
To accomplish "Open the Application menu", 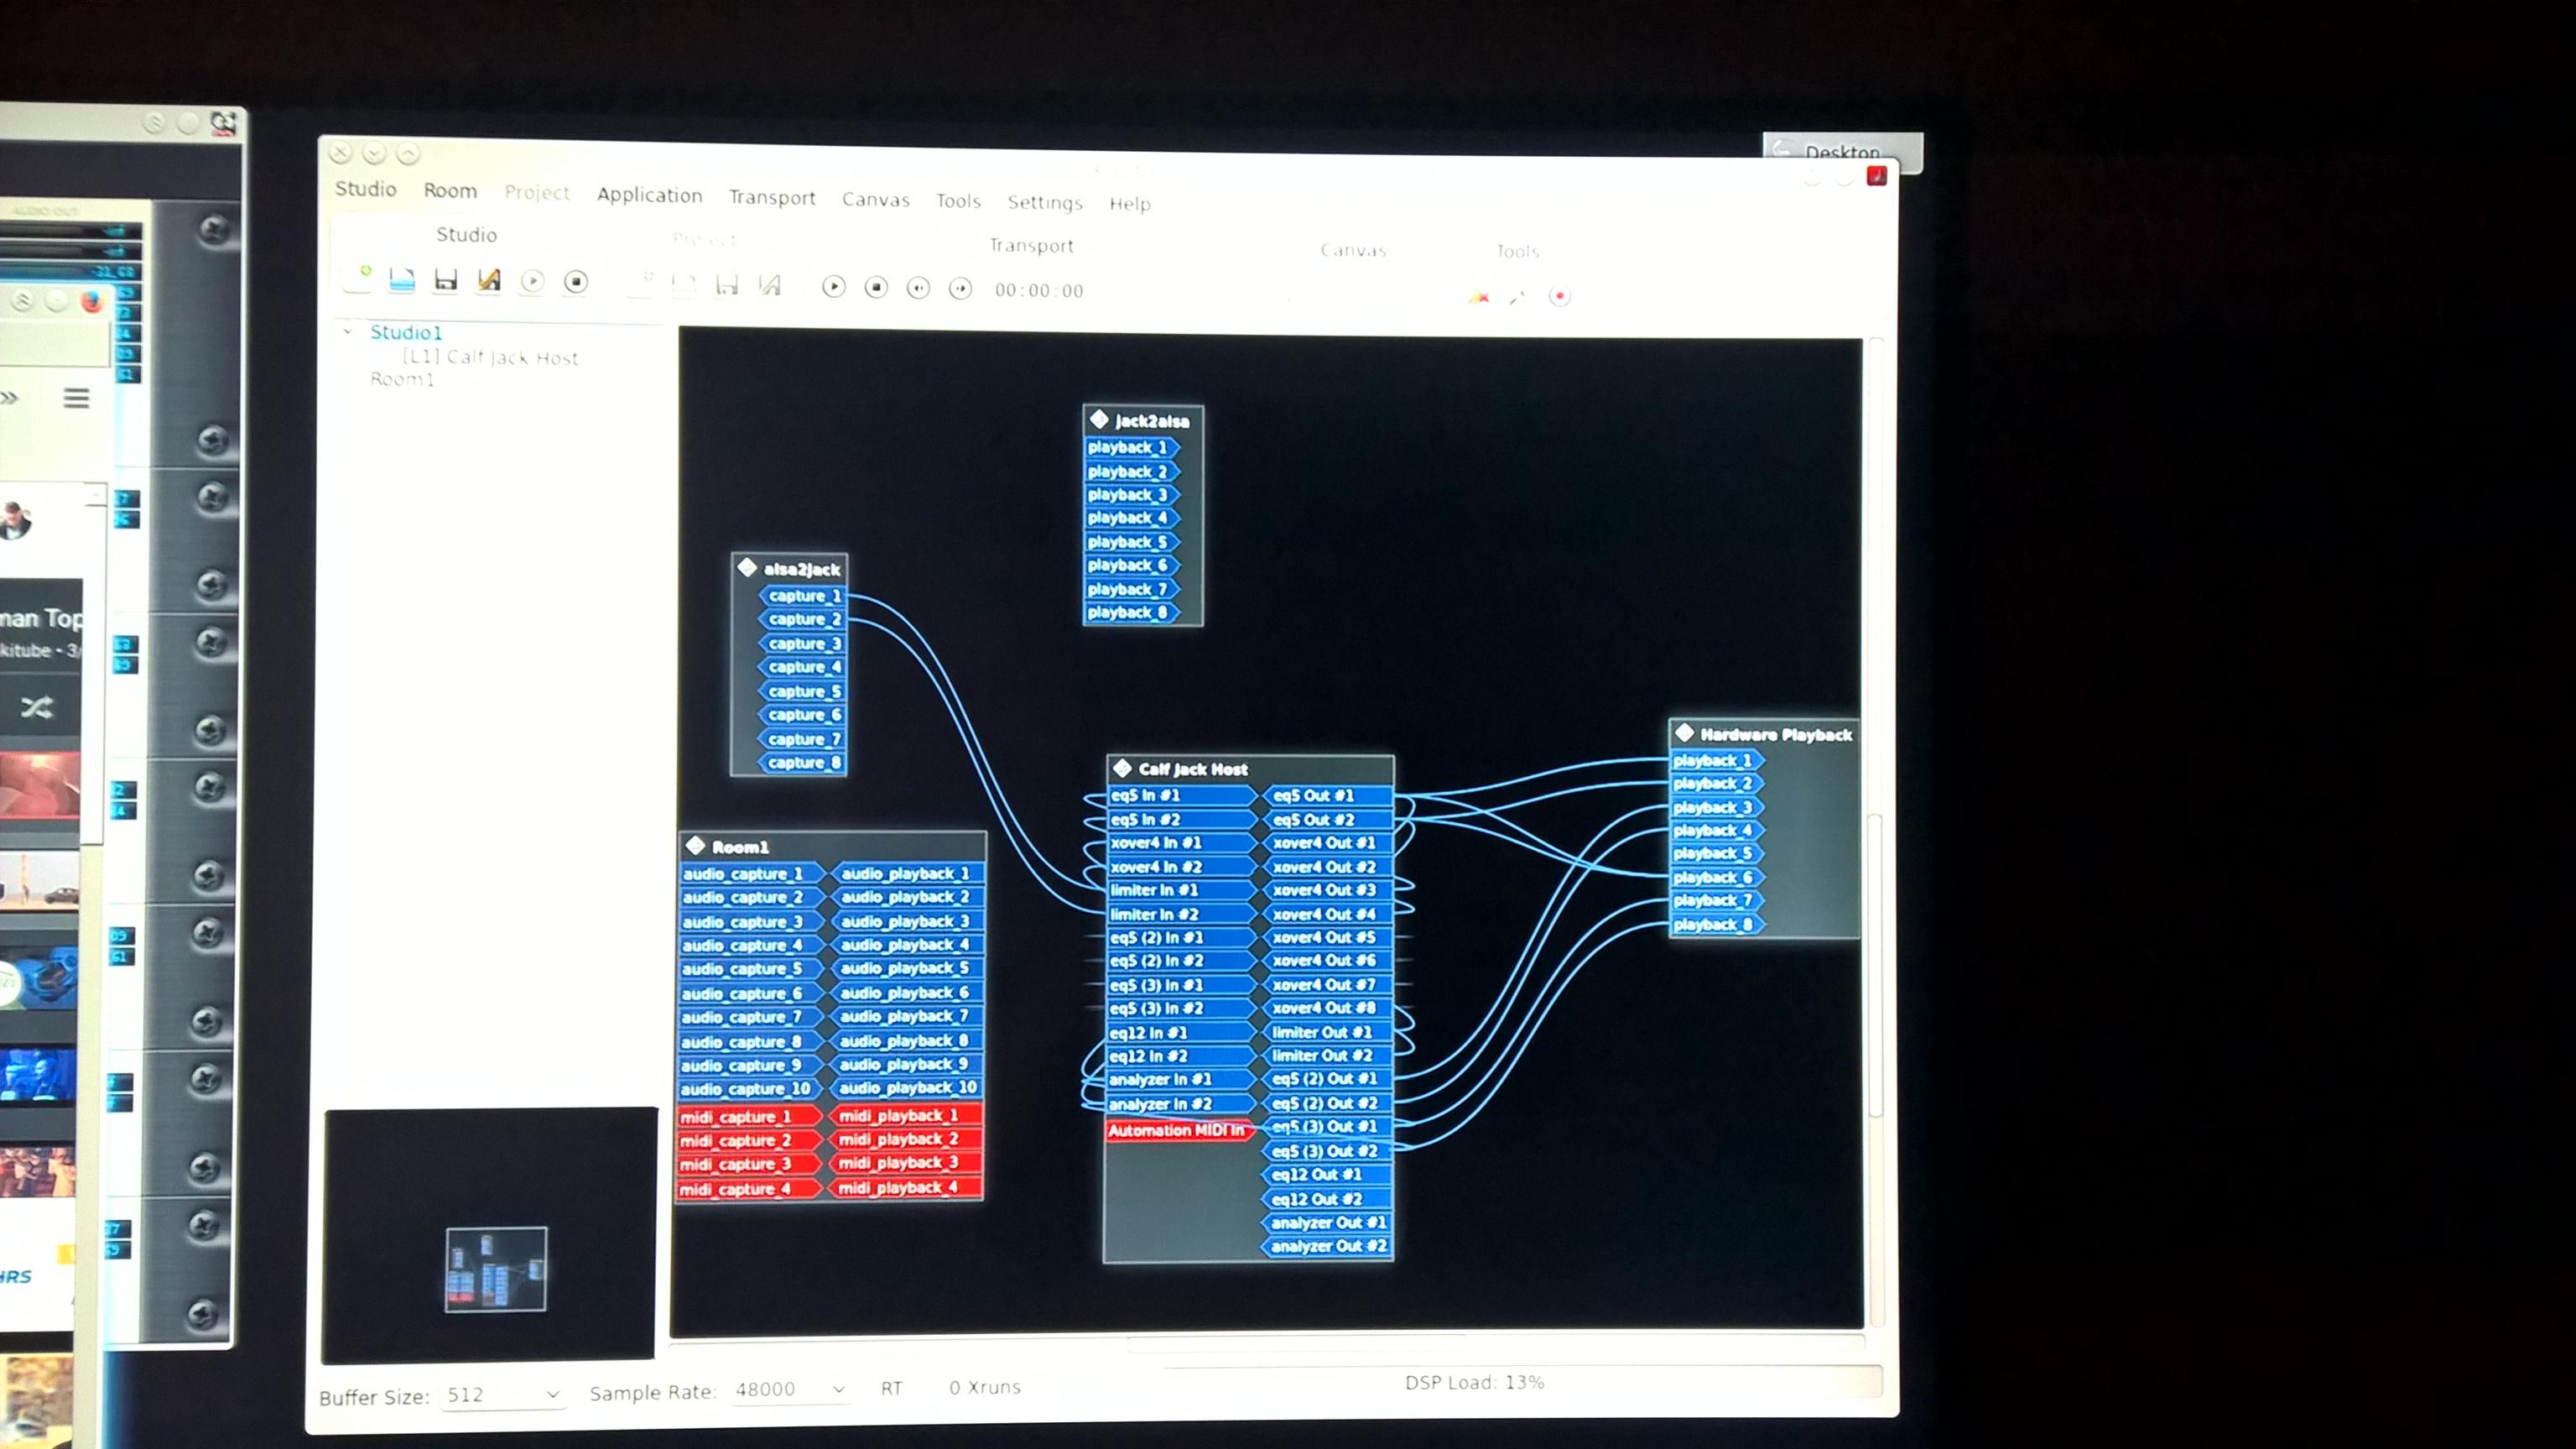I will (x=650, y=195).
